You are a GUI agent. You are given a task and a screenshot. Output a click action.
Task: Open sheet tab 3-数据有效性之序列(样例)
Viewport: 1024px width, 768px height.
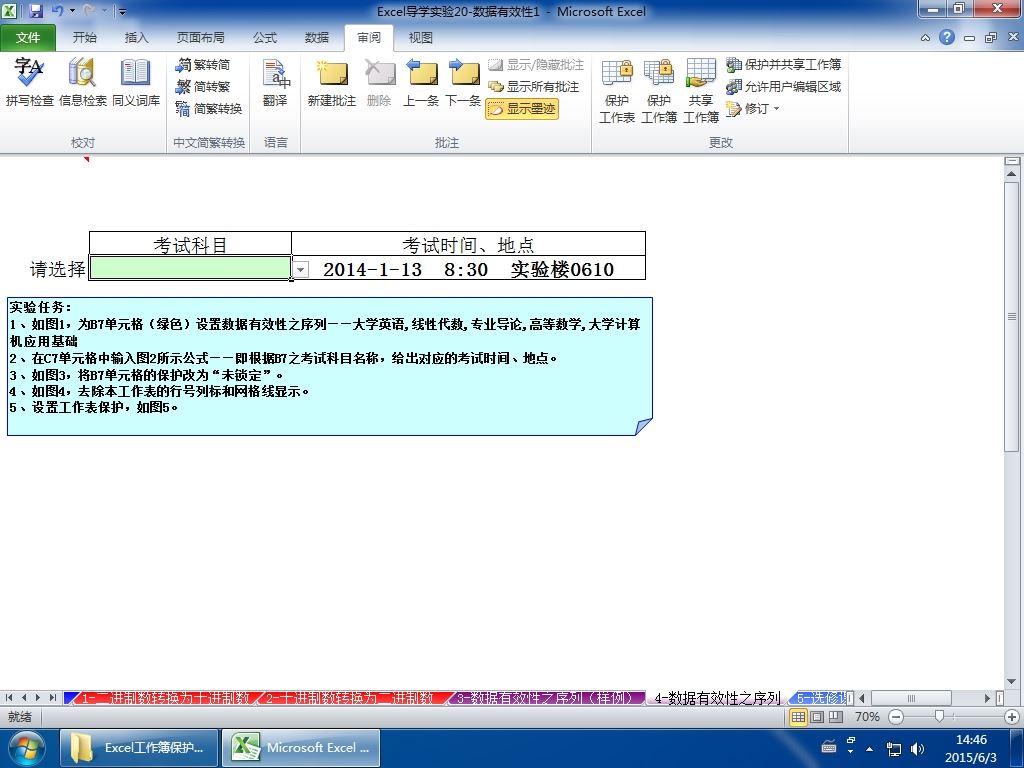[x=546, y=698]
